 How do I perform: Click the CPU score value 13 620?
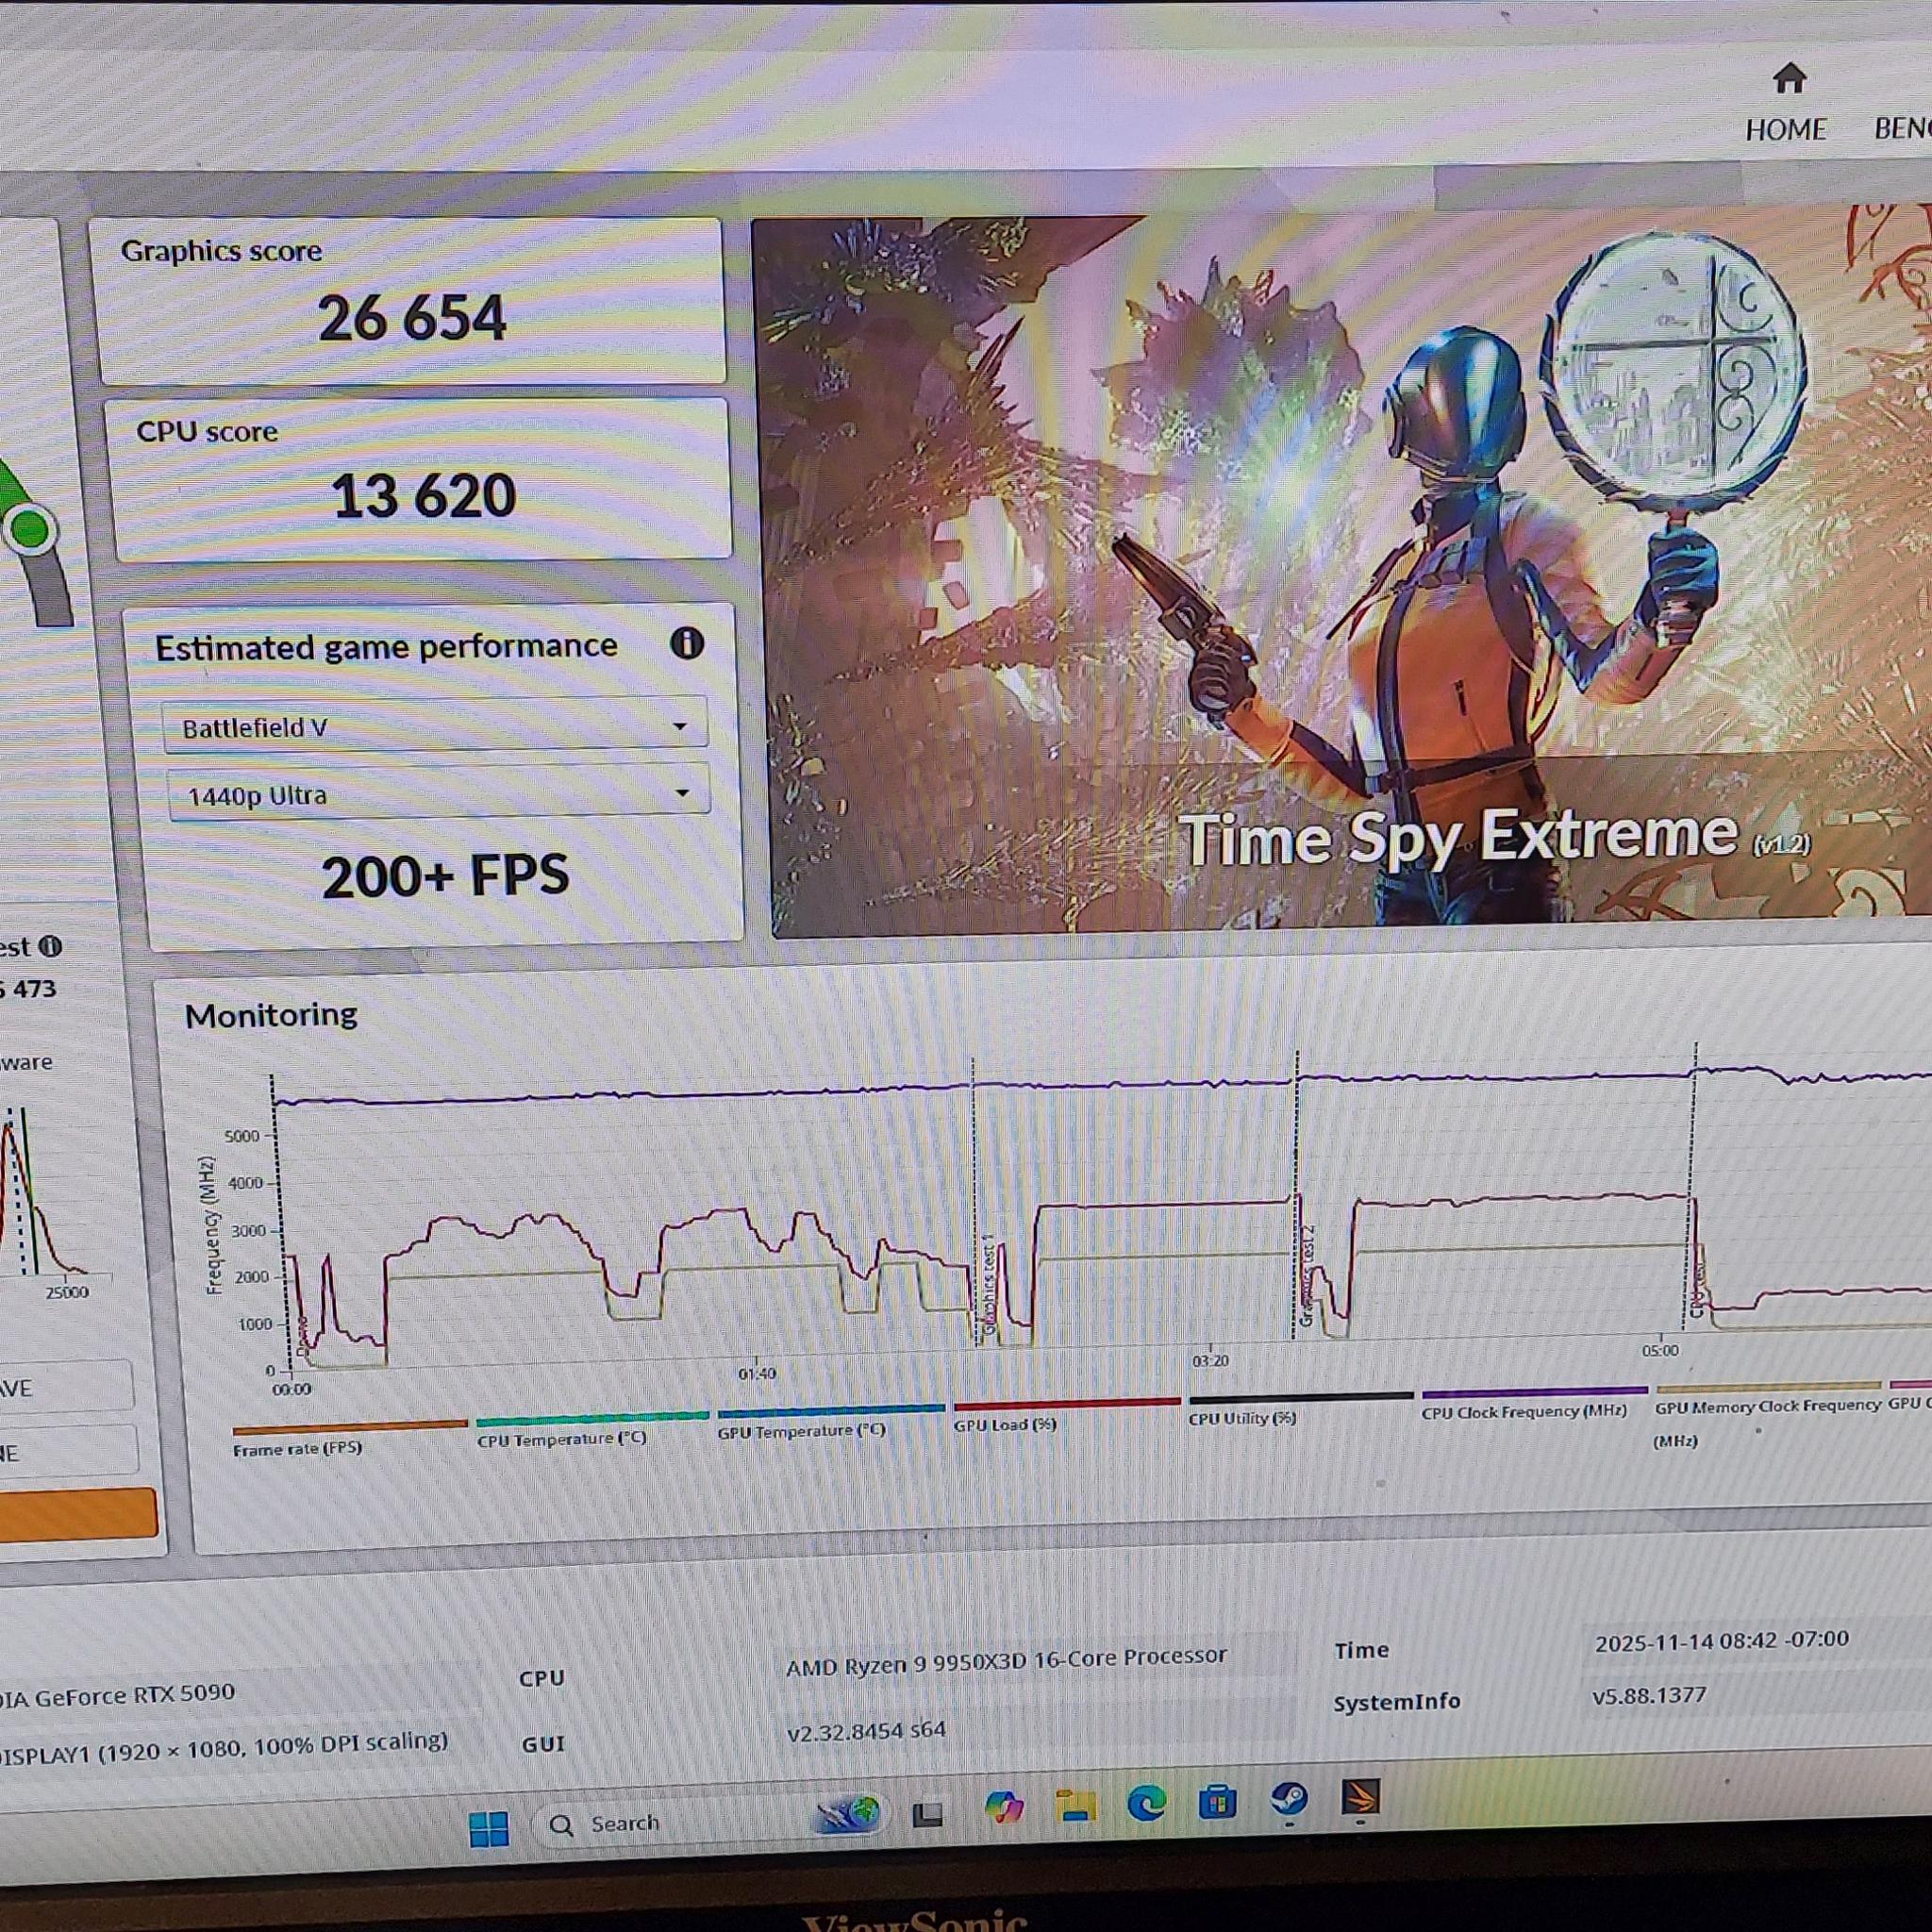424,496
